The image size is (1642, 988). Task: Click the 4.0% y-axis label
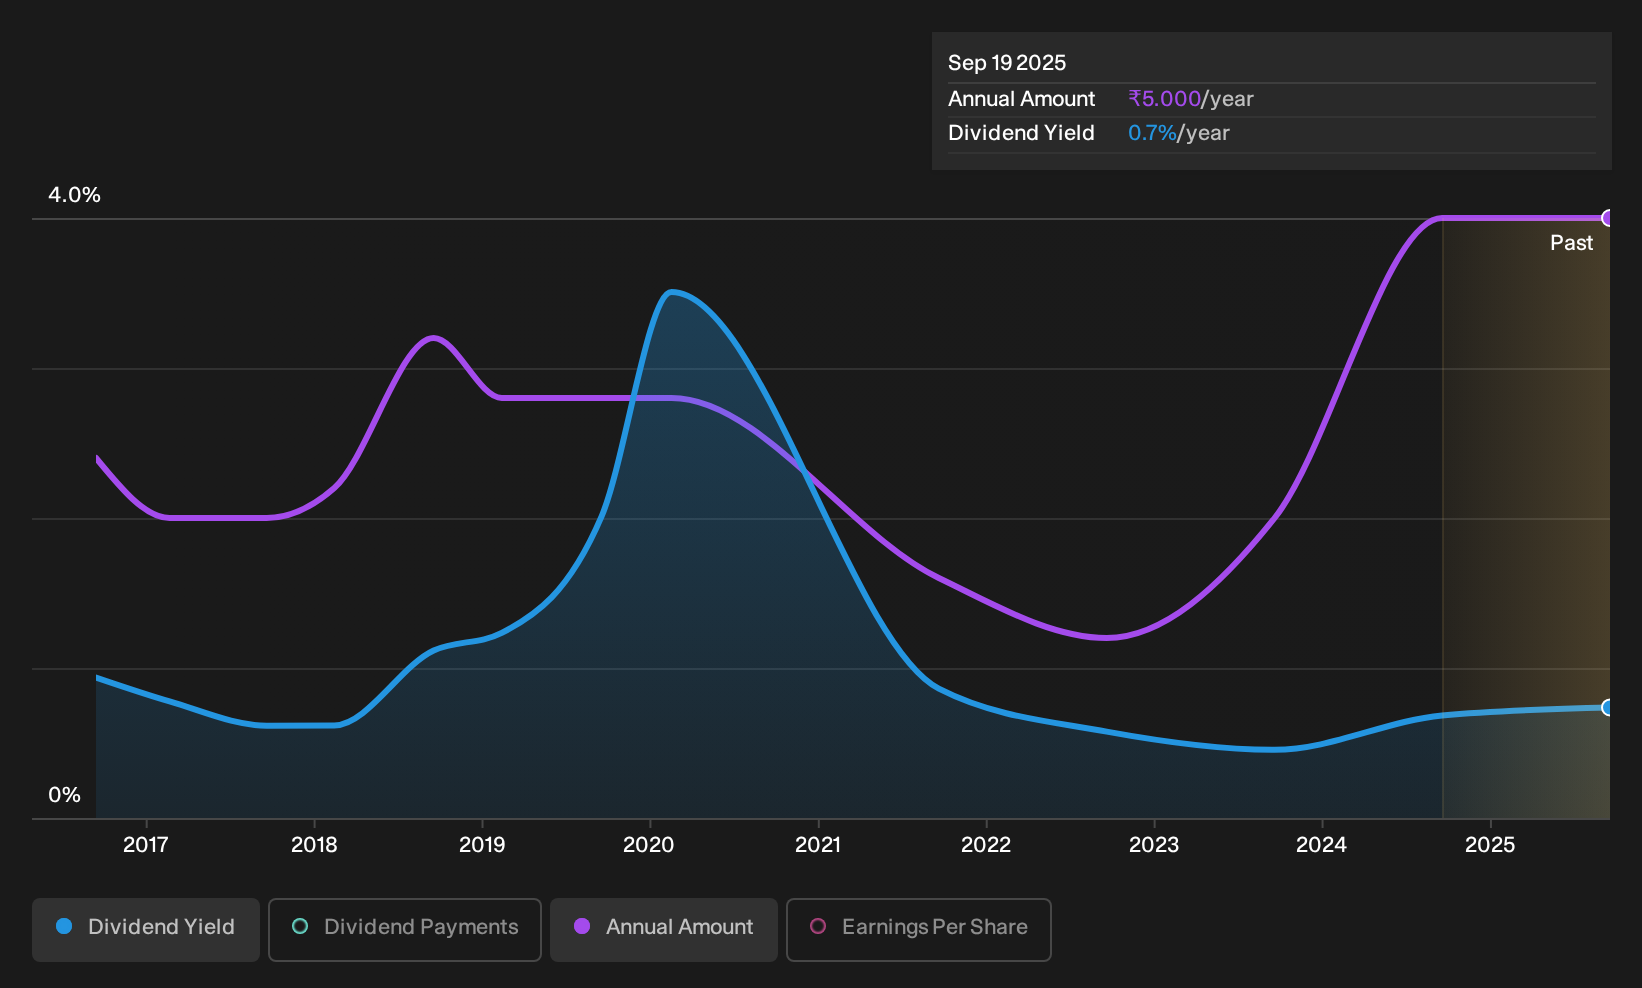tap(75, 195)
